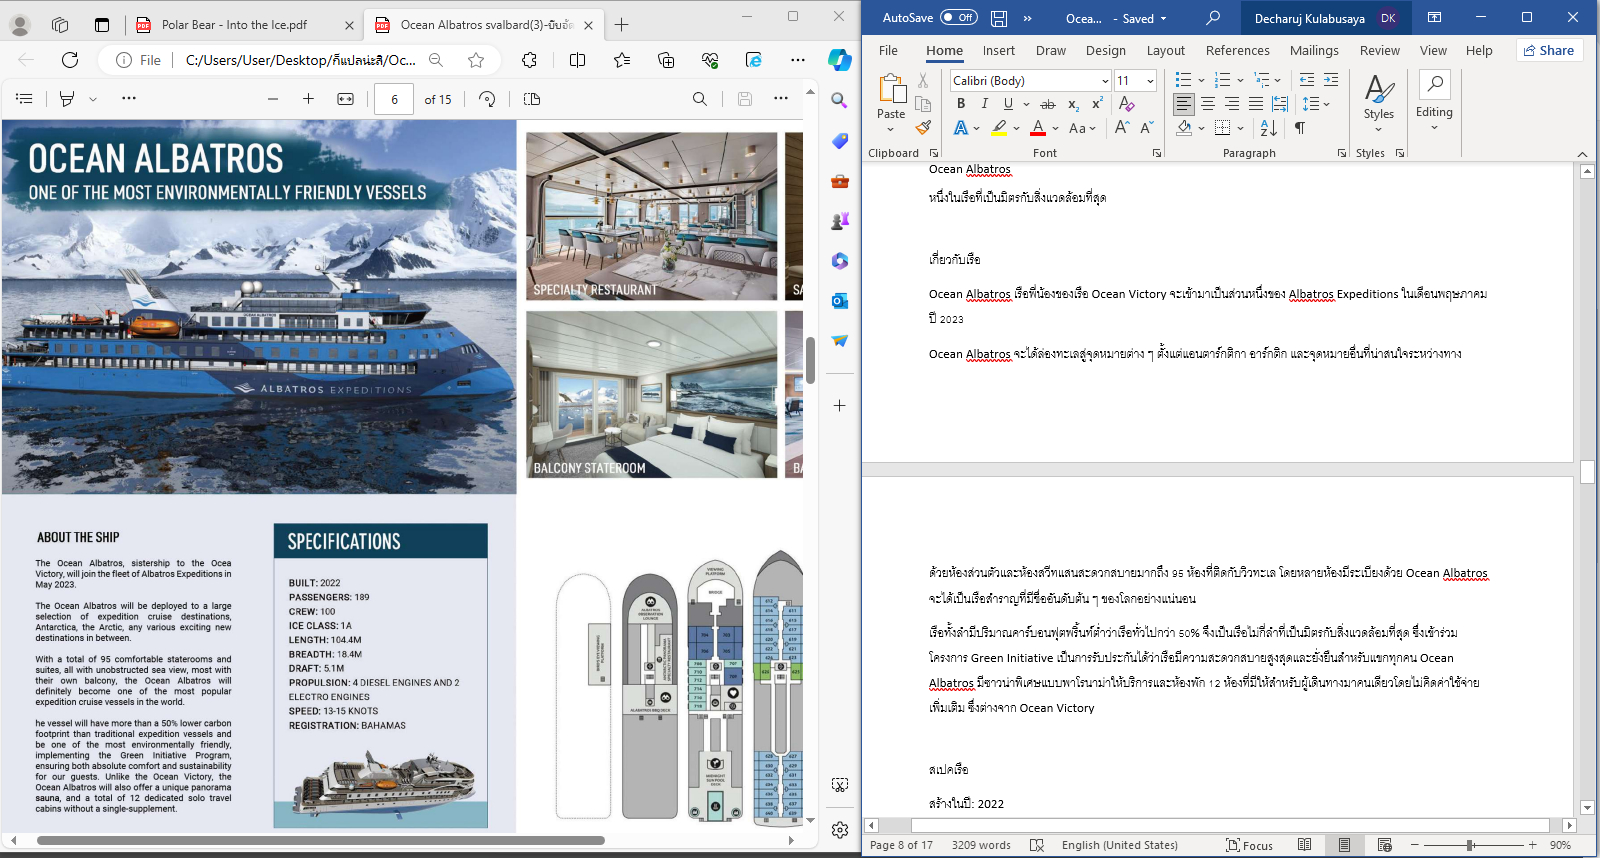
Task: Click the Edge Extensions puzzle icon
Action: pos(530,60)
